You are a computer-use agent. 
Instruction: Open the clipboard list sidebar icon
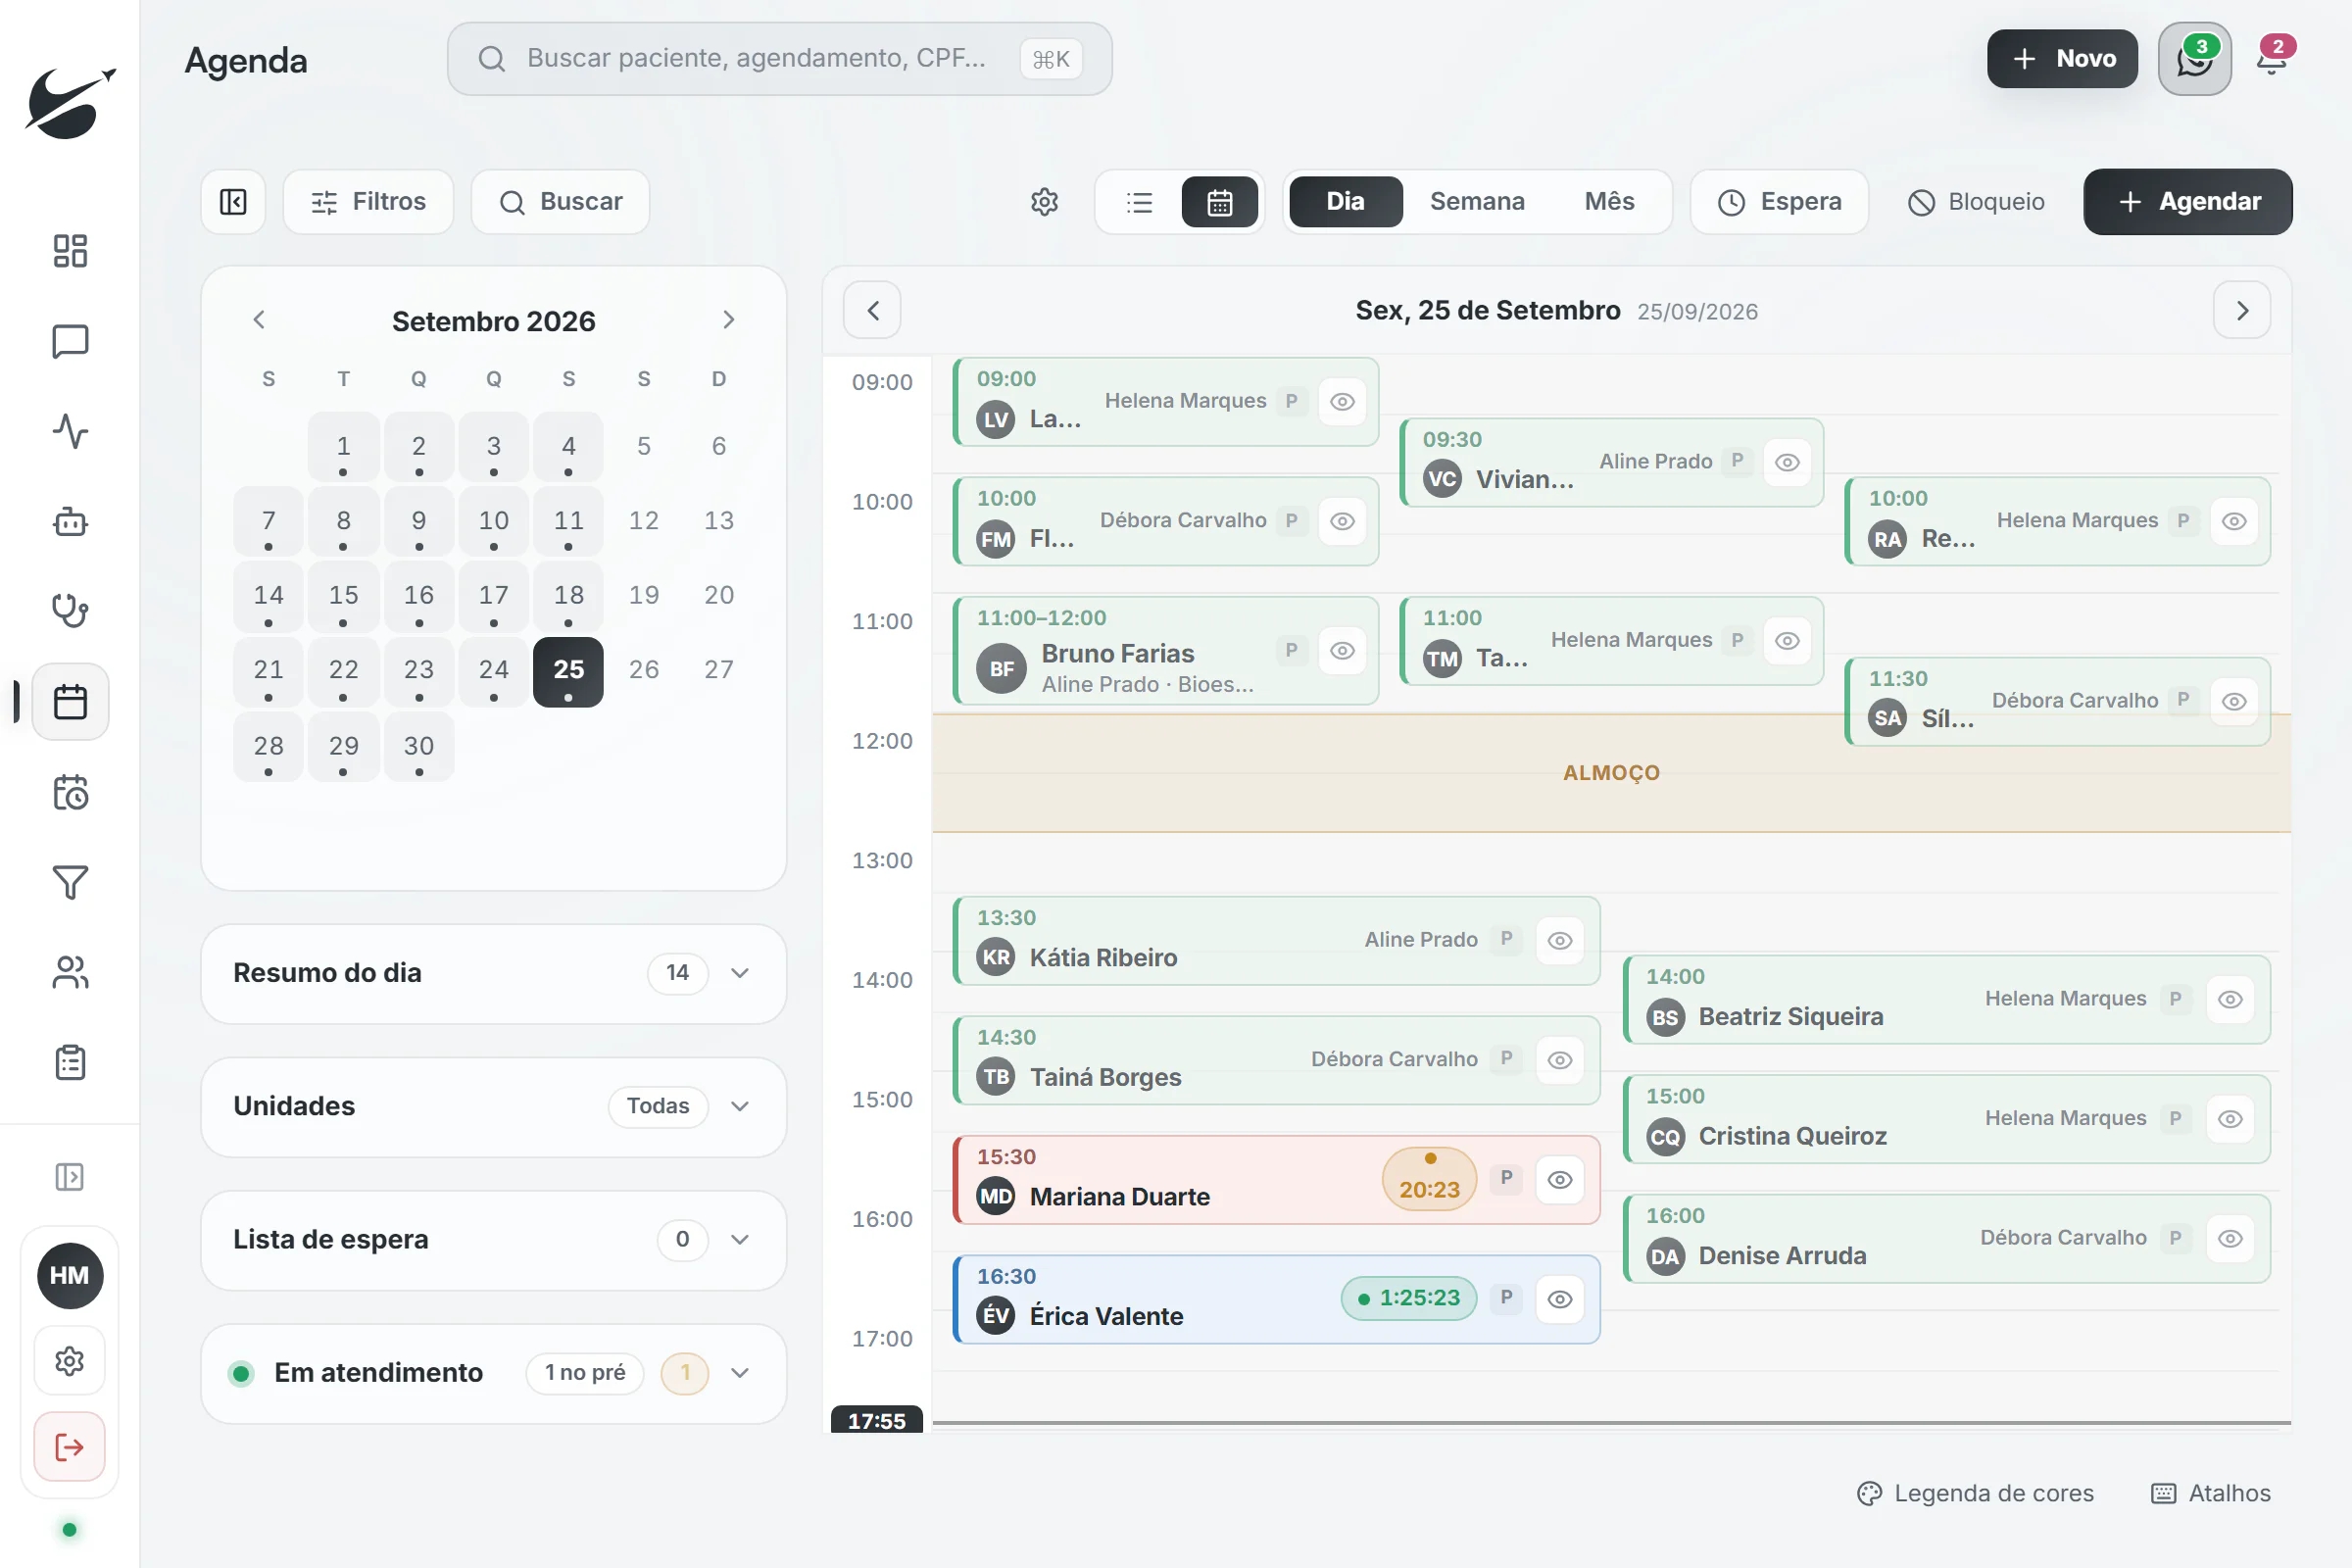click(x=70, y=1062)
